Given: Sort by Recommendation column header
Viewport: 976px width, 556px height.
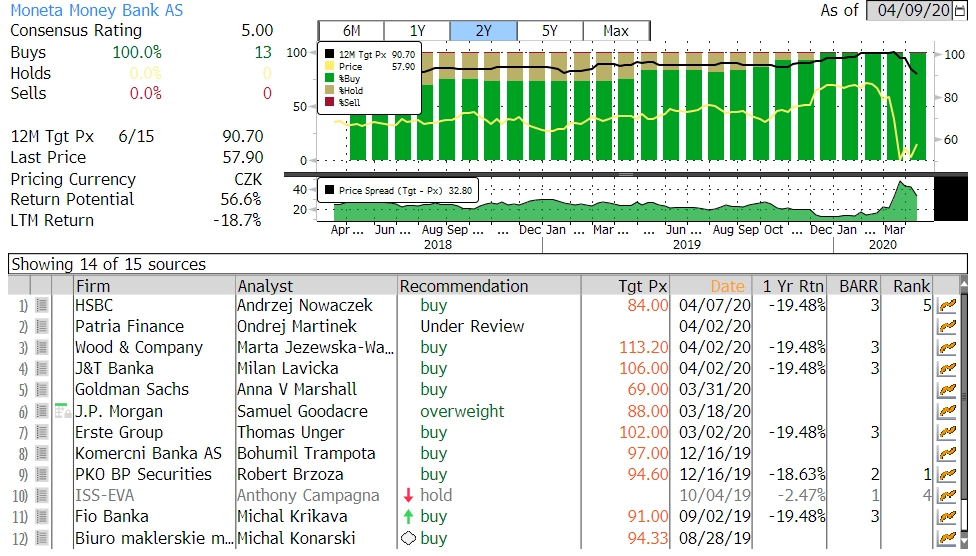Looking at the screenshot, I should (489, 286).
